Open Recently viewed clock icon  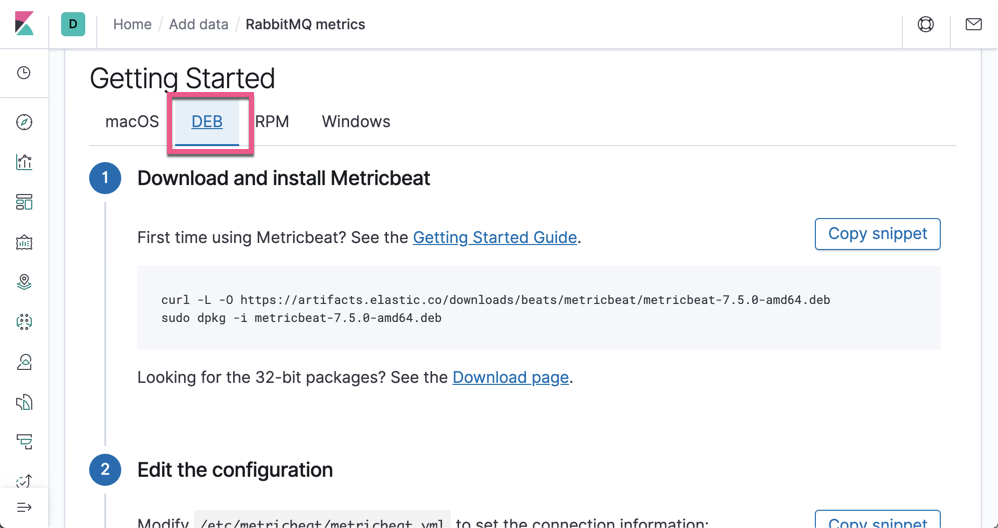(24, 73)
